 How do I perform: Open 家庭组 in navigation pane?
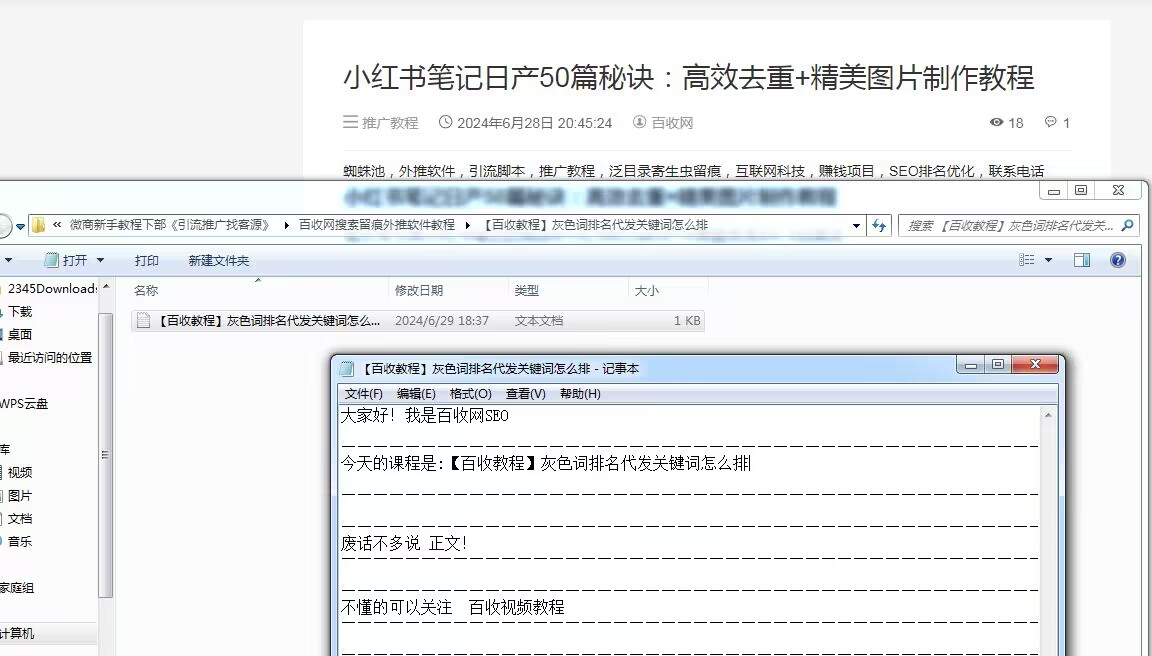(17, 588)
